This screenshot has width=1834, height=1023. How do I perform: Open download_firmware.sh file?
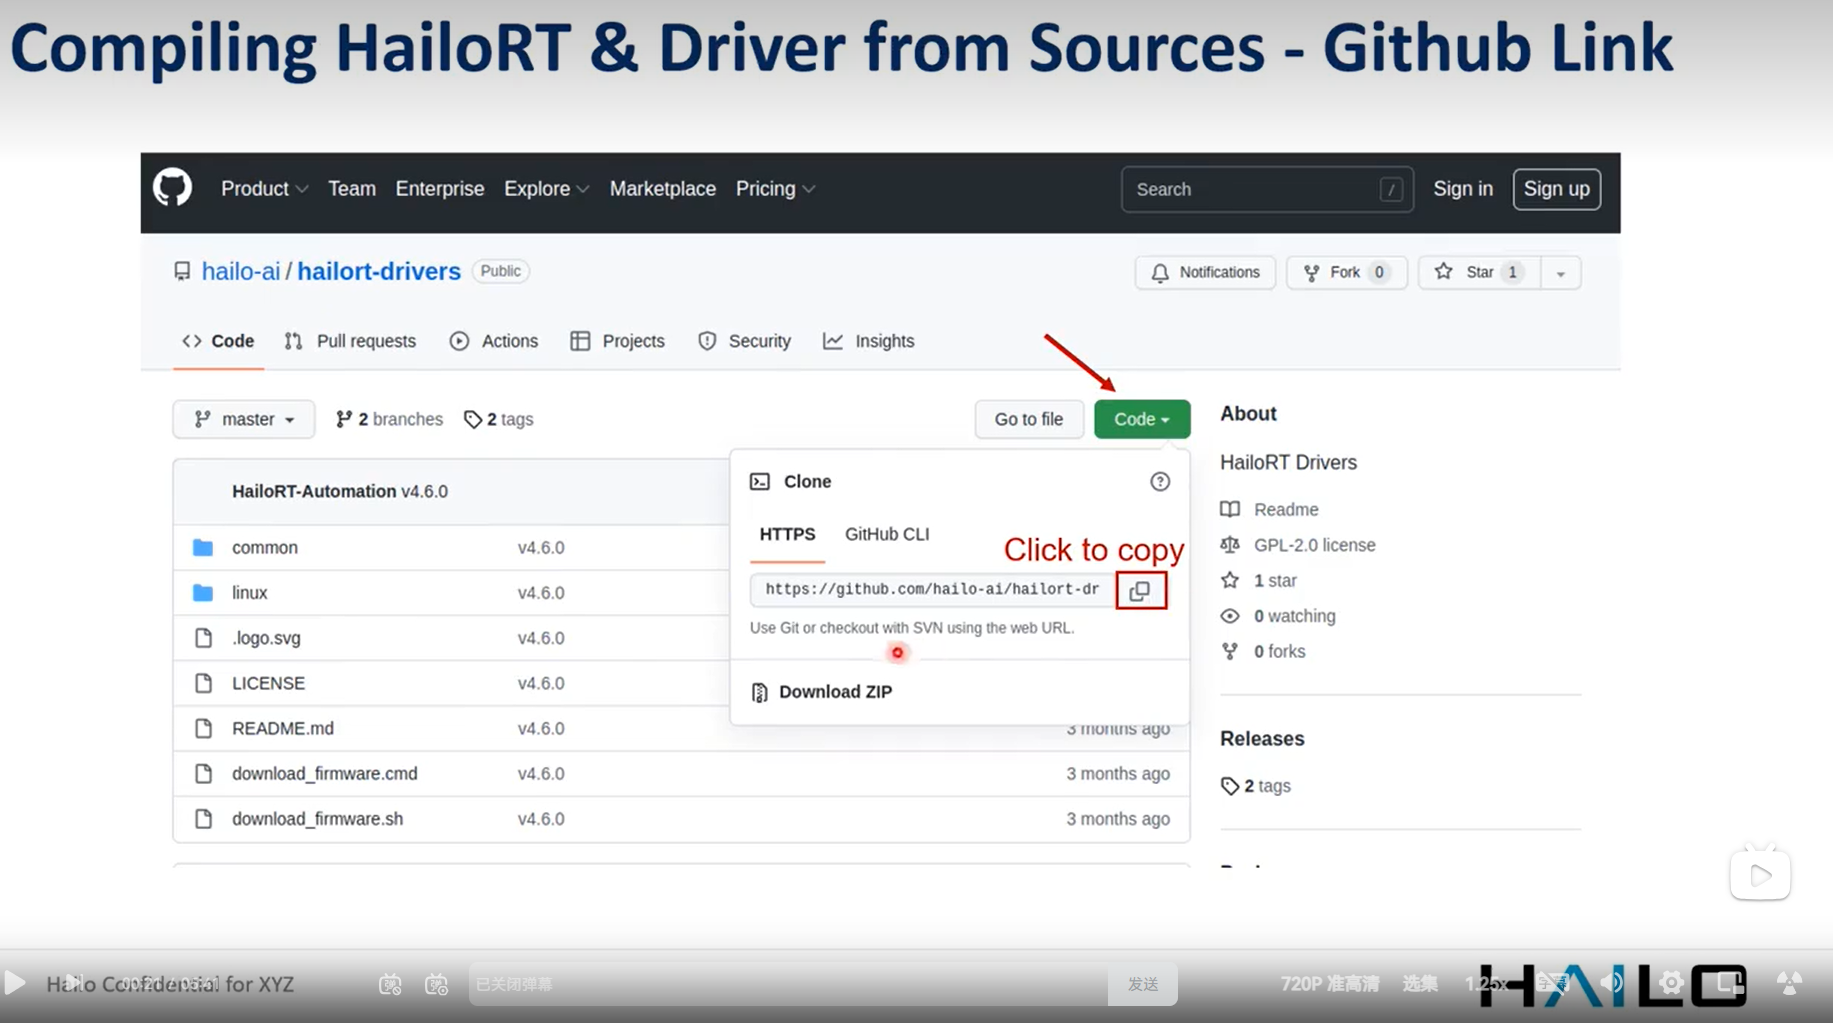(318, 819)
